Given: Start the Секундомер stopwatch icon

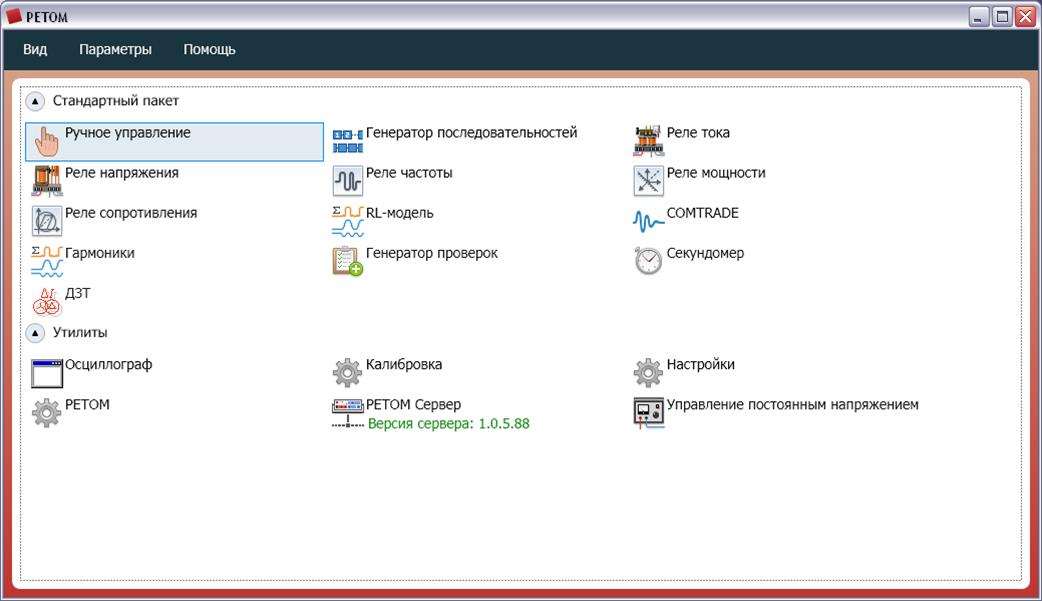Looking at the screenshot, I should coord(648,261).
